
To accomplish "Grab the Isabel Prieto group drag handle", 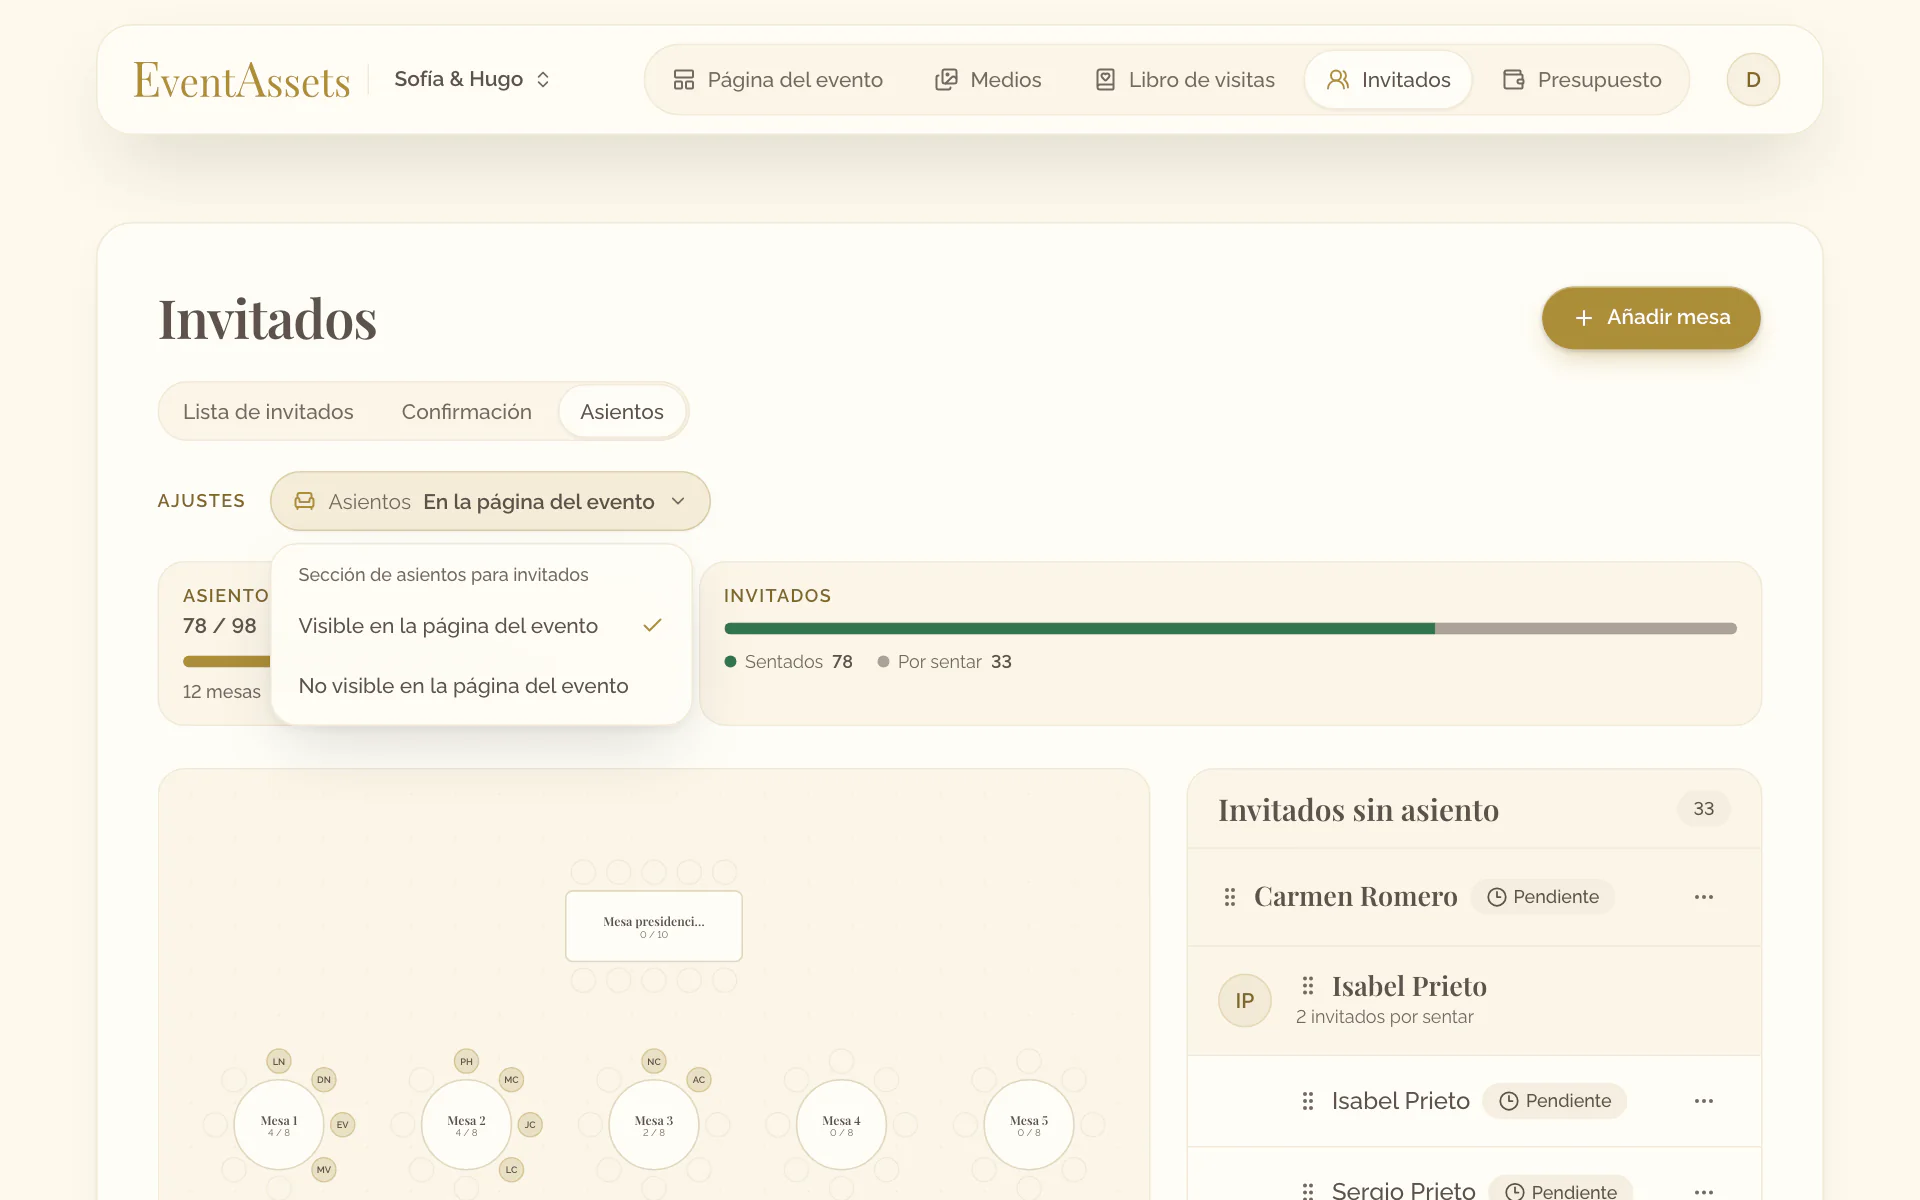I will tap(1308, 986).
